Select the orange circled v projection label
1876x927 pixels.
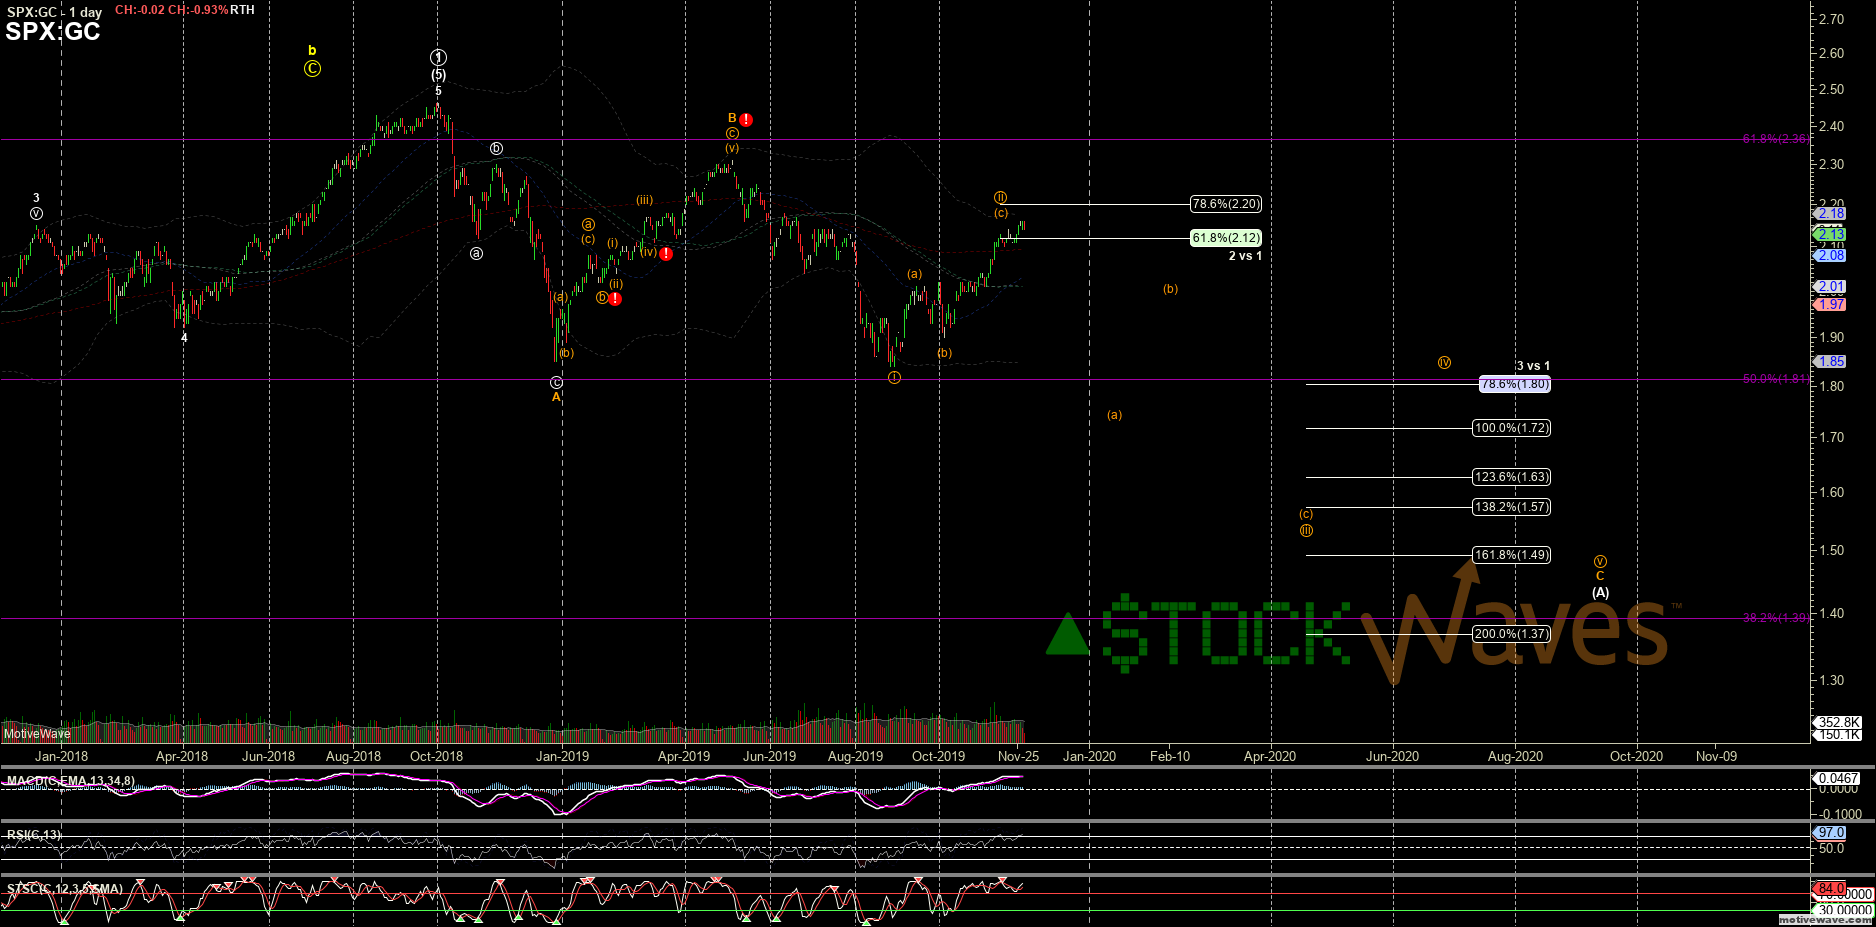coord(1600,562)
